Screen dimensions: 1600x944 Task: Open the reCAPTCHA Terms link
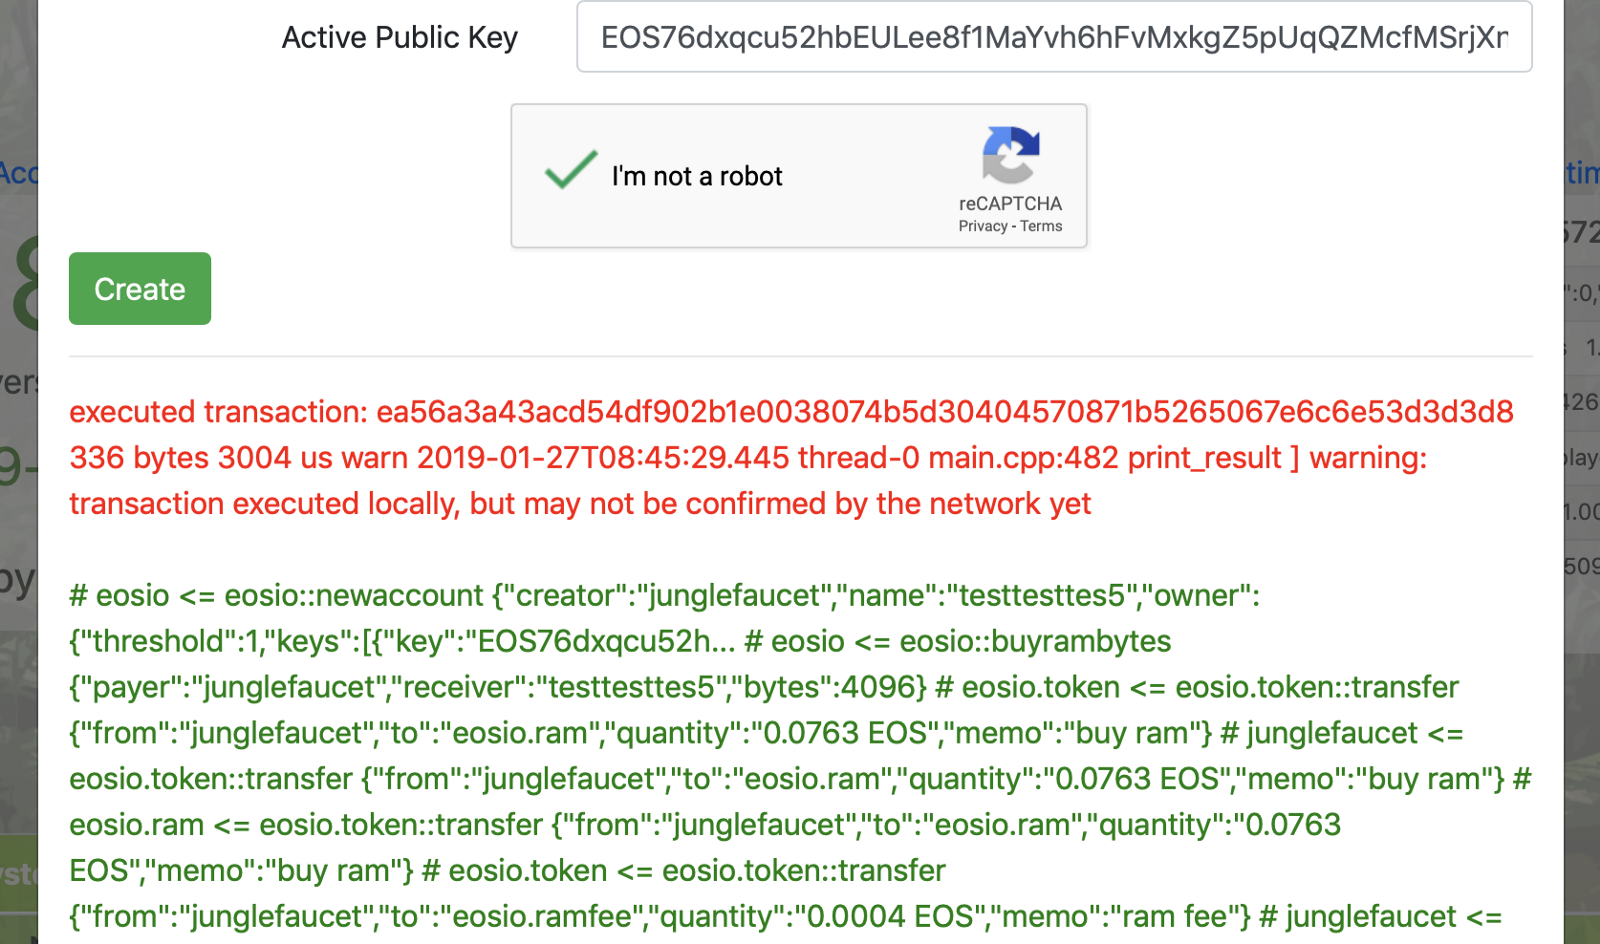(1041, 227)
